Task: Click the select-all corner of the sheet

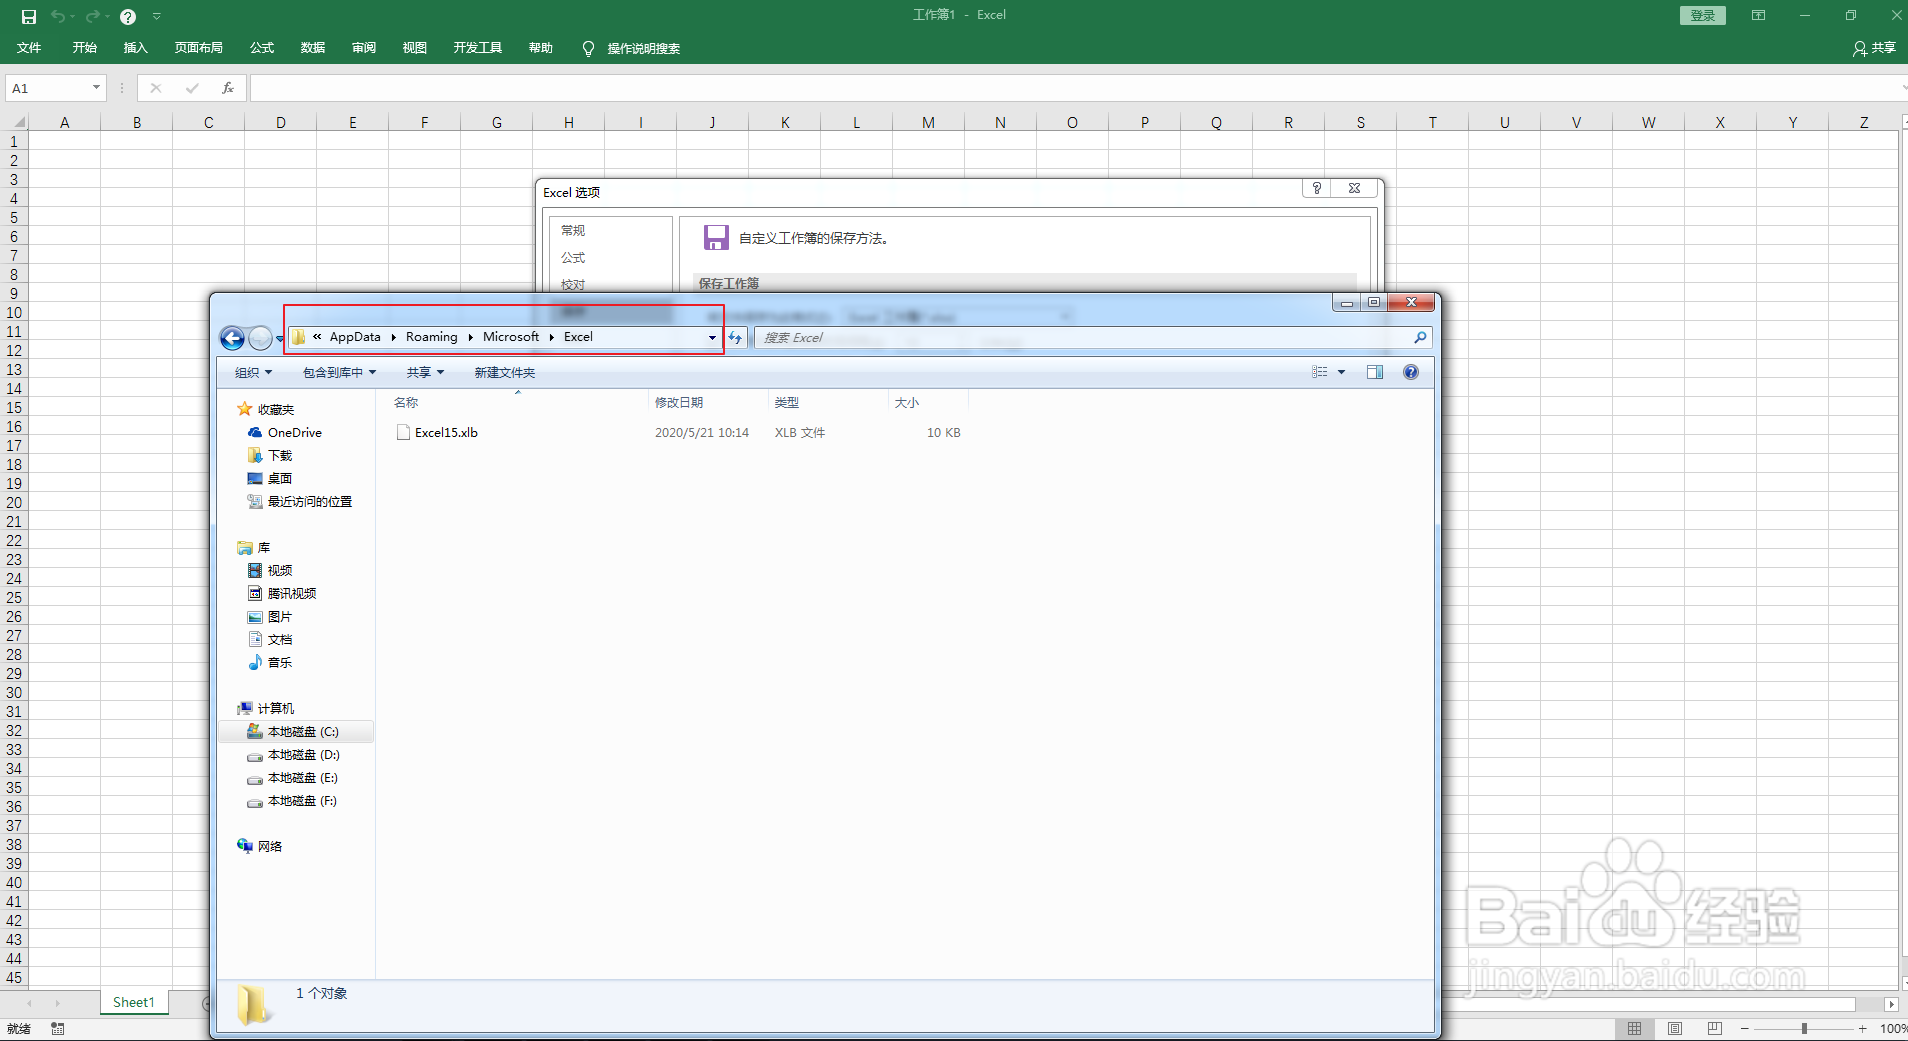Action: pos(17,122)
